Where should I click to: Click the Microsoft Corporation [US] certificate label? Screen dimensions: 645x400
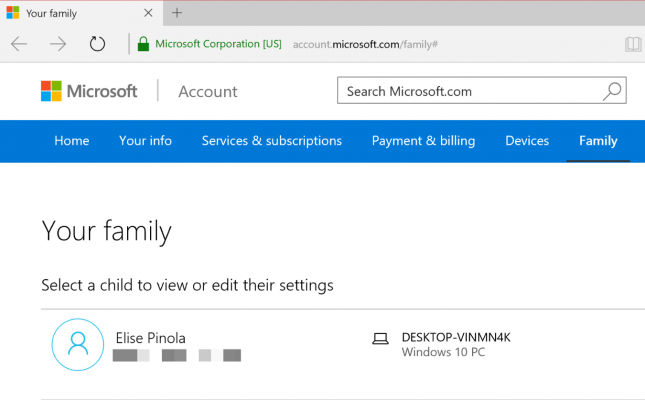pyautogui.click(x=218, y=44)
